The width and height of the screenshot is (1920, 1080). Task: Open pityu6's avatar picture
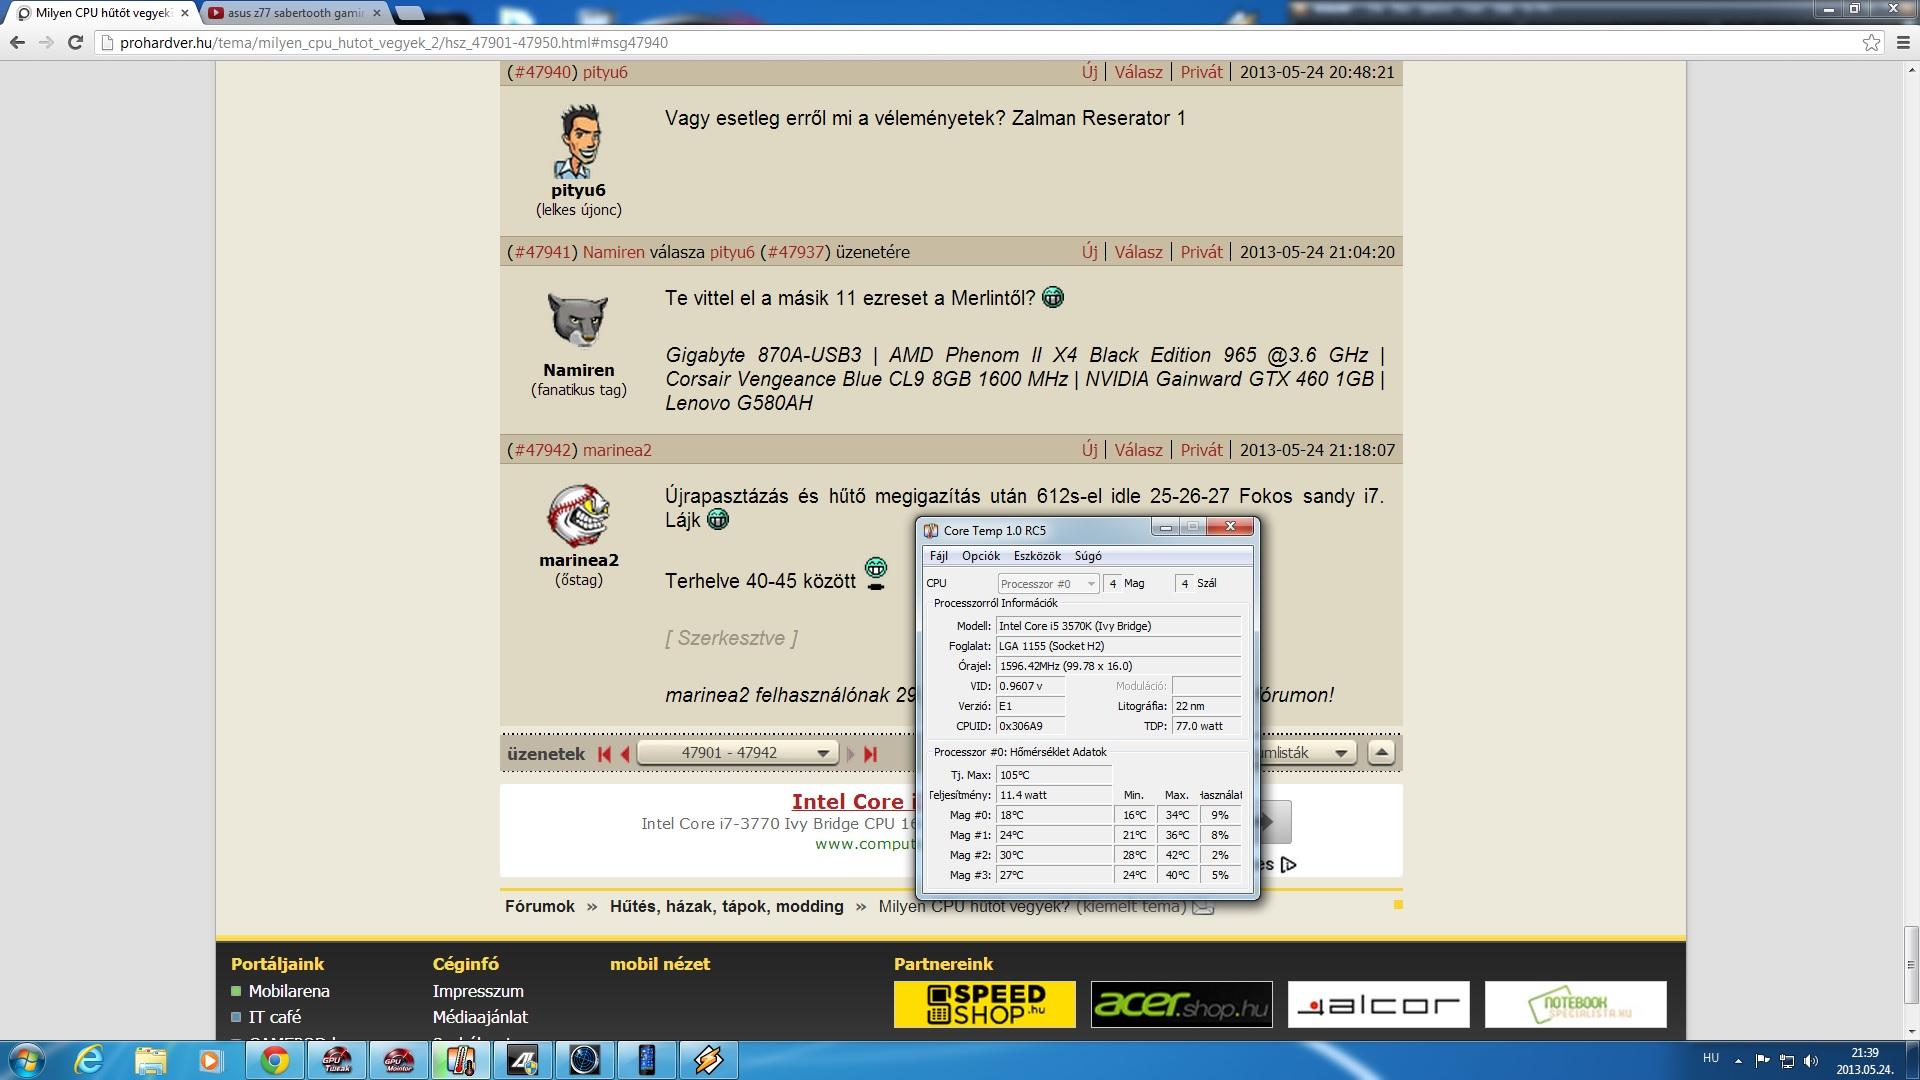coord(578,140)
